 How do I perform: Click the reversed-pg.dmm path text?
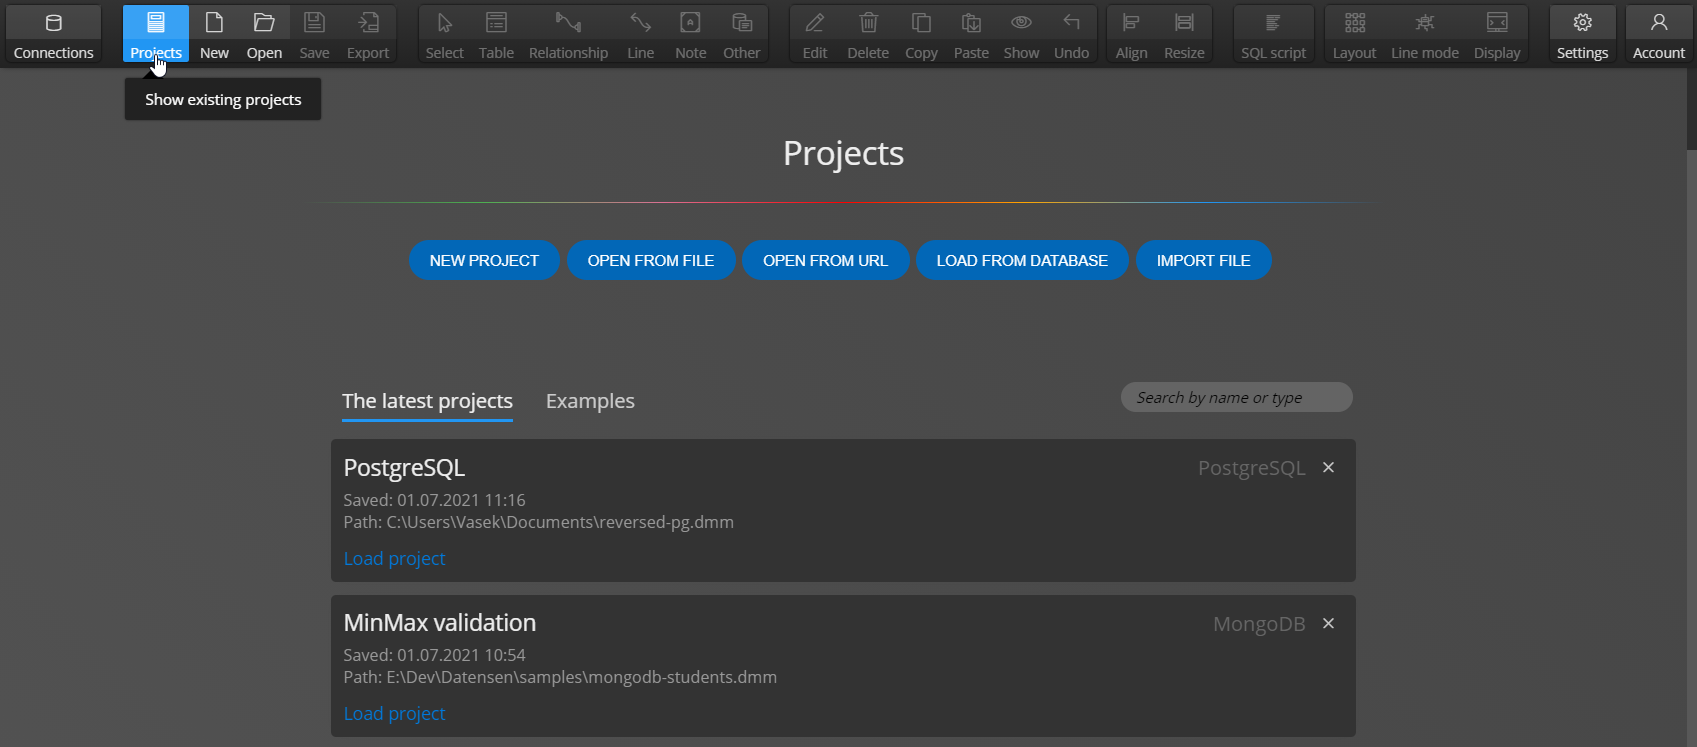tap(538, 522)
